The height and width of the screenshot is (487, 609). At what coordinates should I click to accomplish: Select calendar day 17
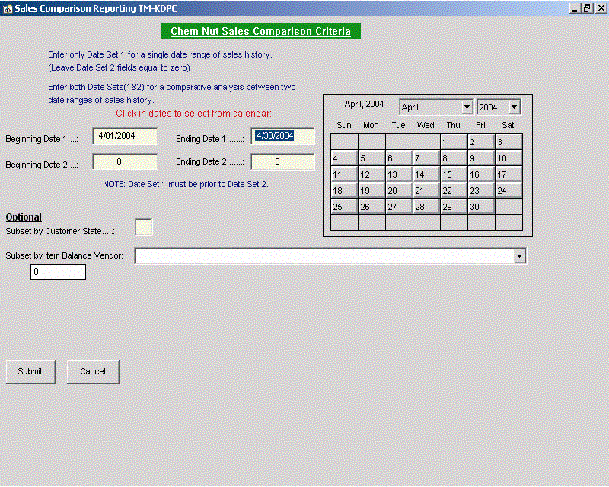(x=509, y=174)
